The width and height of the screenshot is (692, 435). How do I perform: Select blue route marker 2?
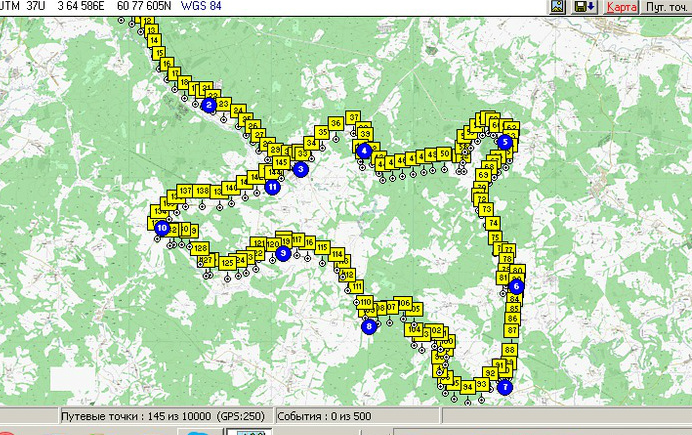click(209, 105)
